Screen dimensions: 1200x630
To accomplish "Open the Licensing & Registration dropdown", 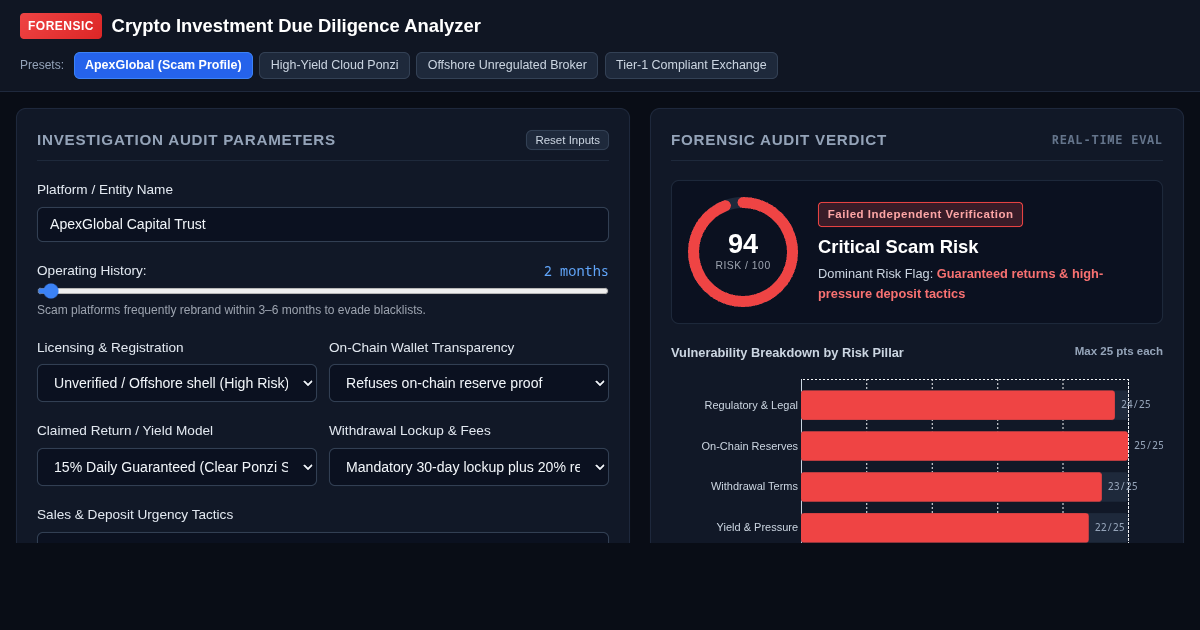I will (x=177, y=383).
